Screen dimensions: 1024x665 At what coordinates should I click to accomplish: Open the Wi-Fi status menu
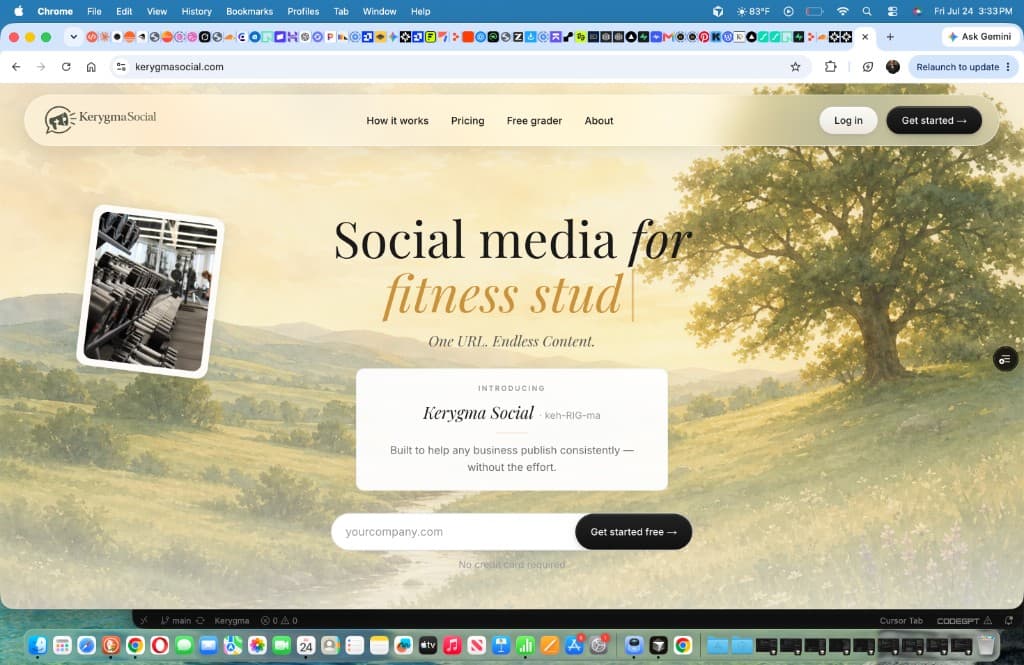pyautogui.click(x=842, y=11)
